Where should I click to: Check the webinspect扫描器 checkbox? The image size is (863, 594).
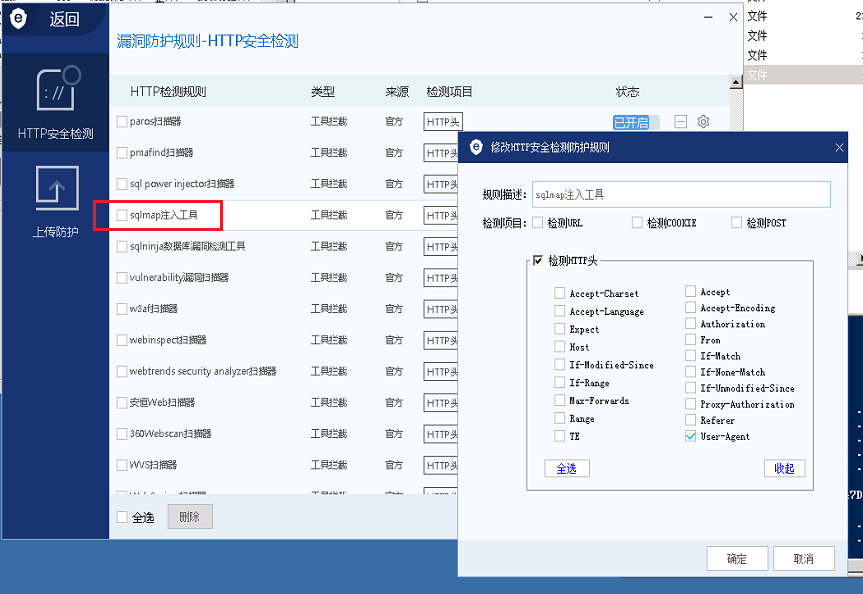tap(122, 340)
